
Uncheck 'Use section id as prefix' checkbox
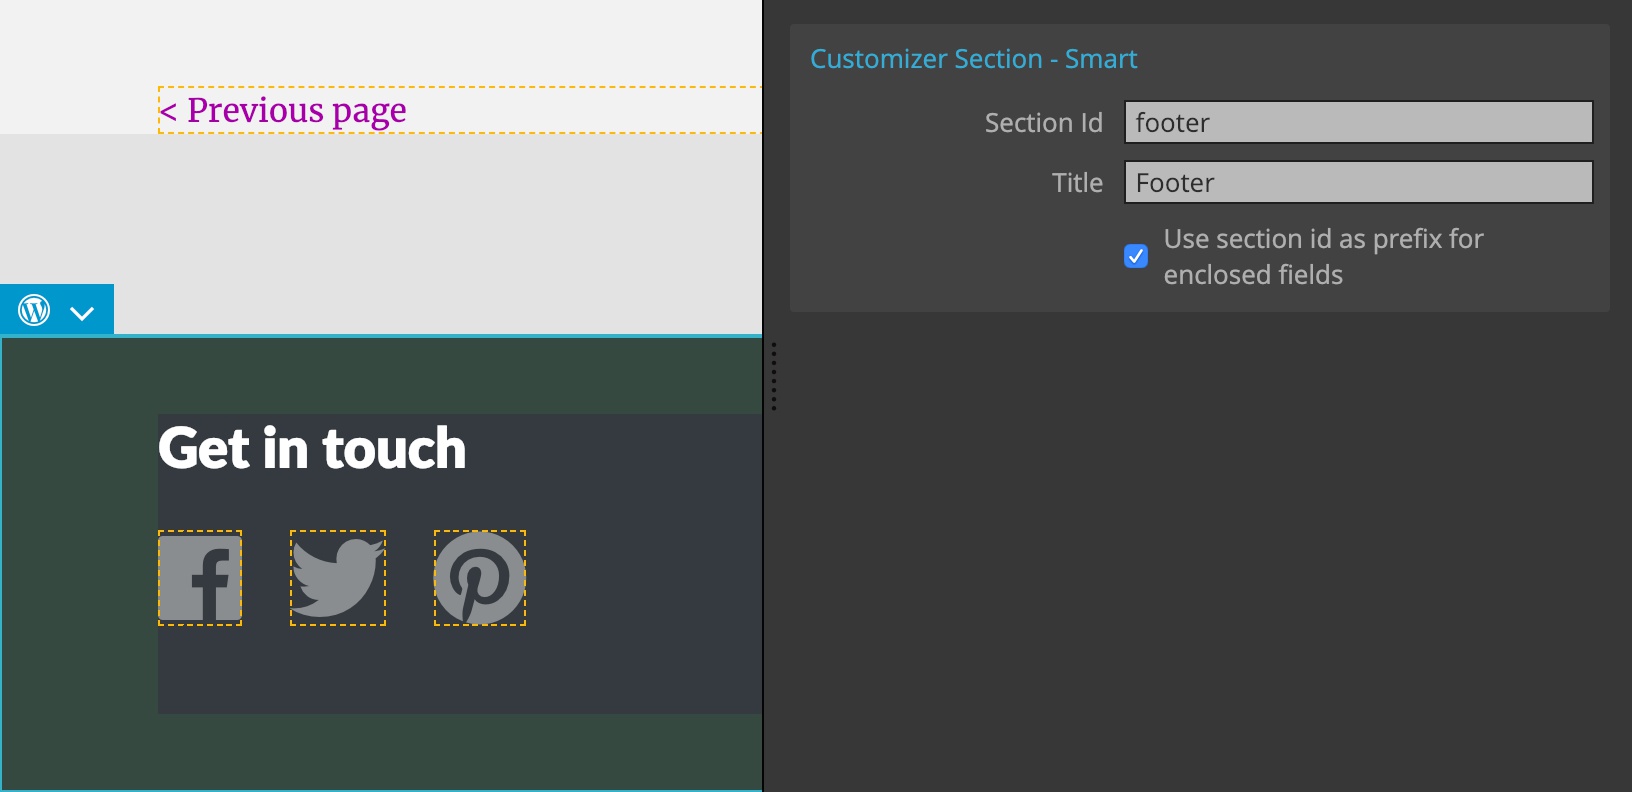point(1136,256)
